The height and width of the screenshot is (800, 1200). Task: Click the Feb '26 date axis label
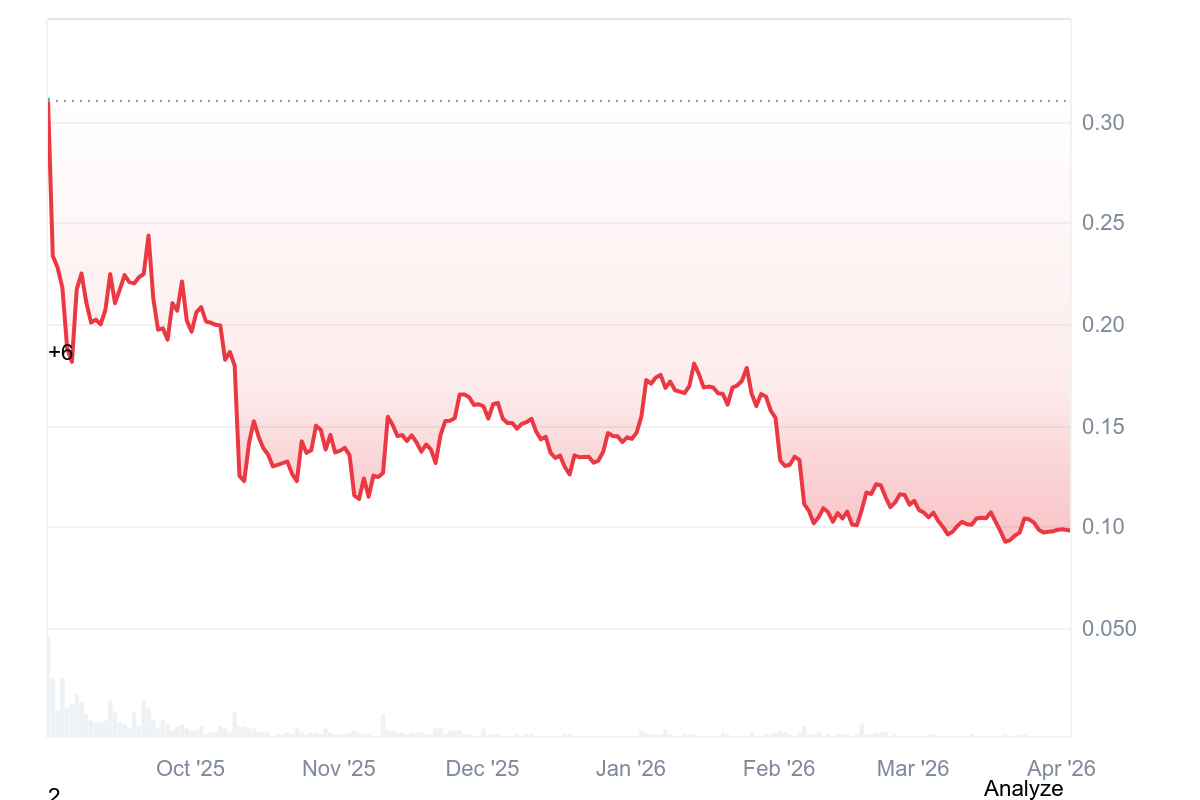(x=779, y=768)
